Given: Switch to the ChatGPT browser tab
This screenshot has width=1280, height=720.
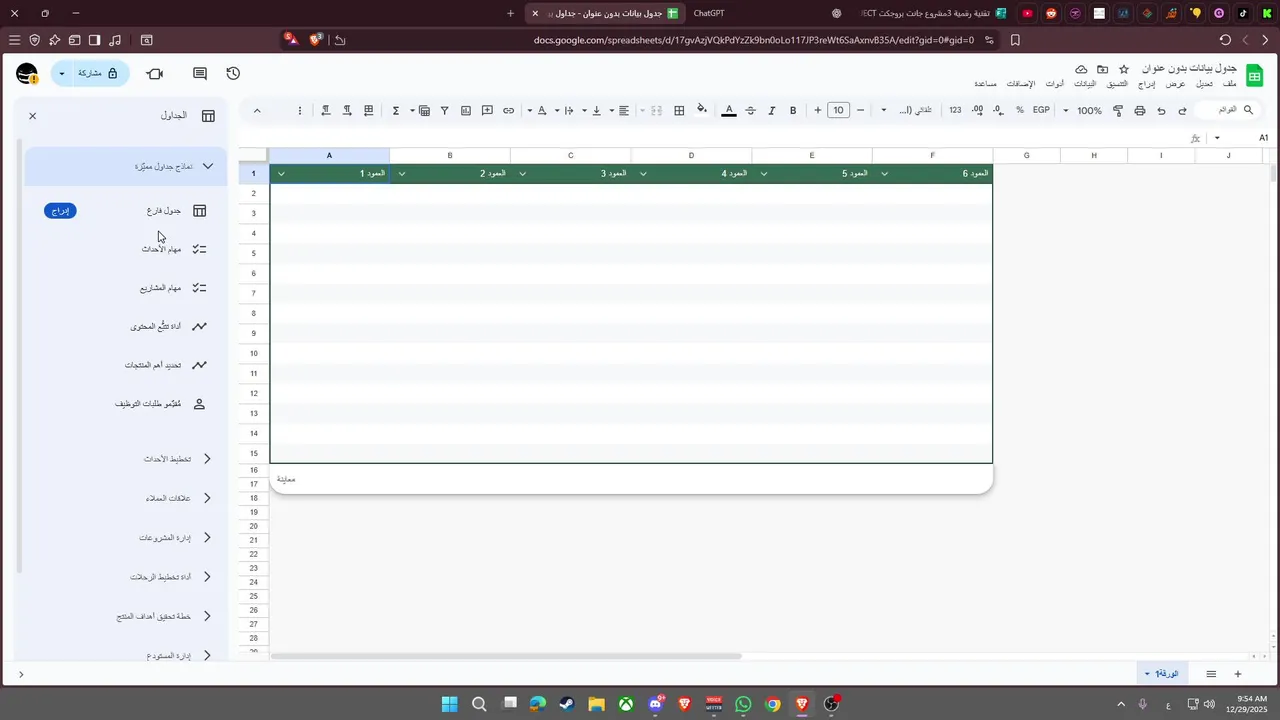Looking at the screenshot, I should pos(709,13).
